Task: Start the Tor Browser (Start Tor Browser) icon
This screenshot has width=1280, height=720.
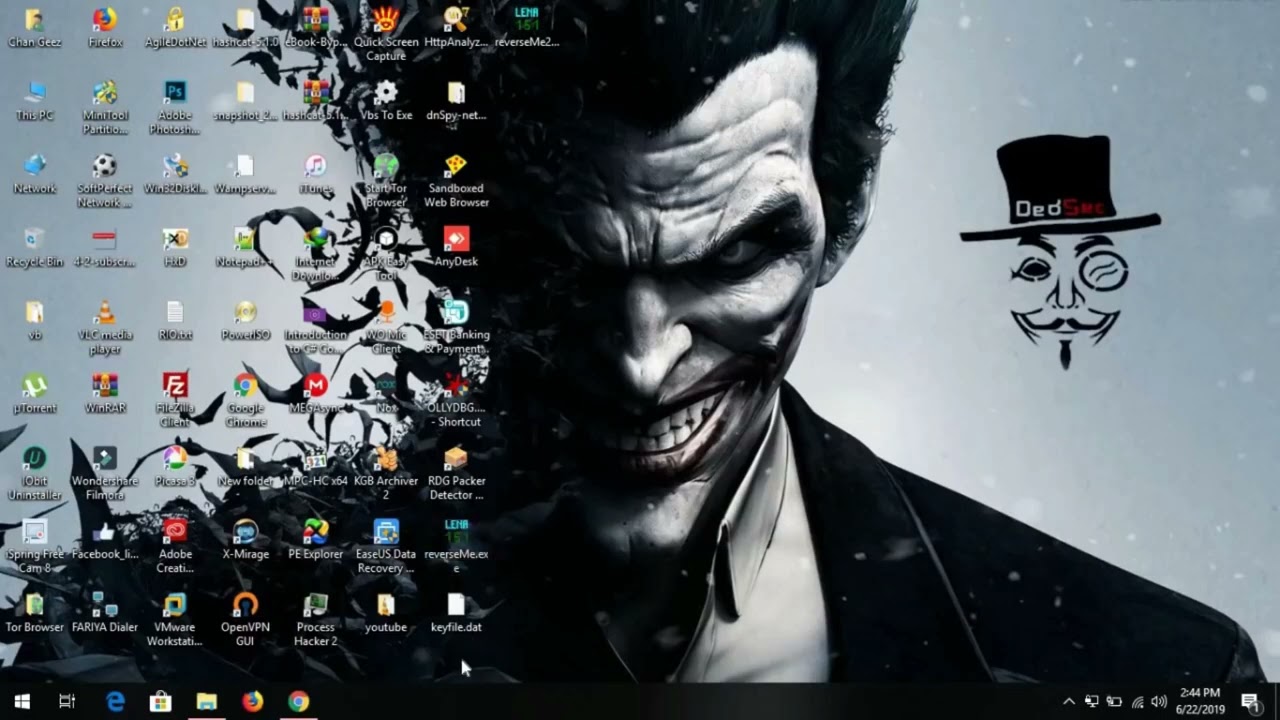Action: tap(386, 181)
